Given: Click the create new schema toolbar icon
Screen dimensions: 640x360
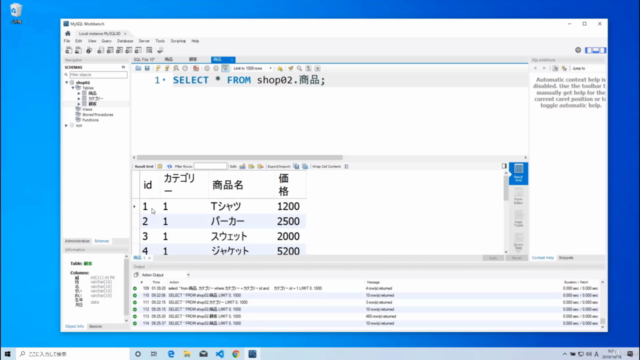Looking at the screenshot, I should pos(100,50).
